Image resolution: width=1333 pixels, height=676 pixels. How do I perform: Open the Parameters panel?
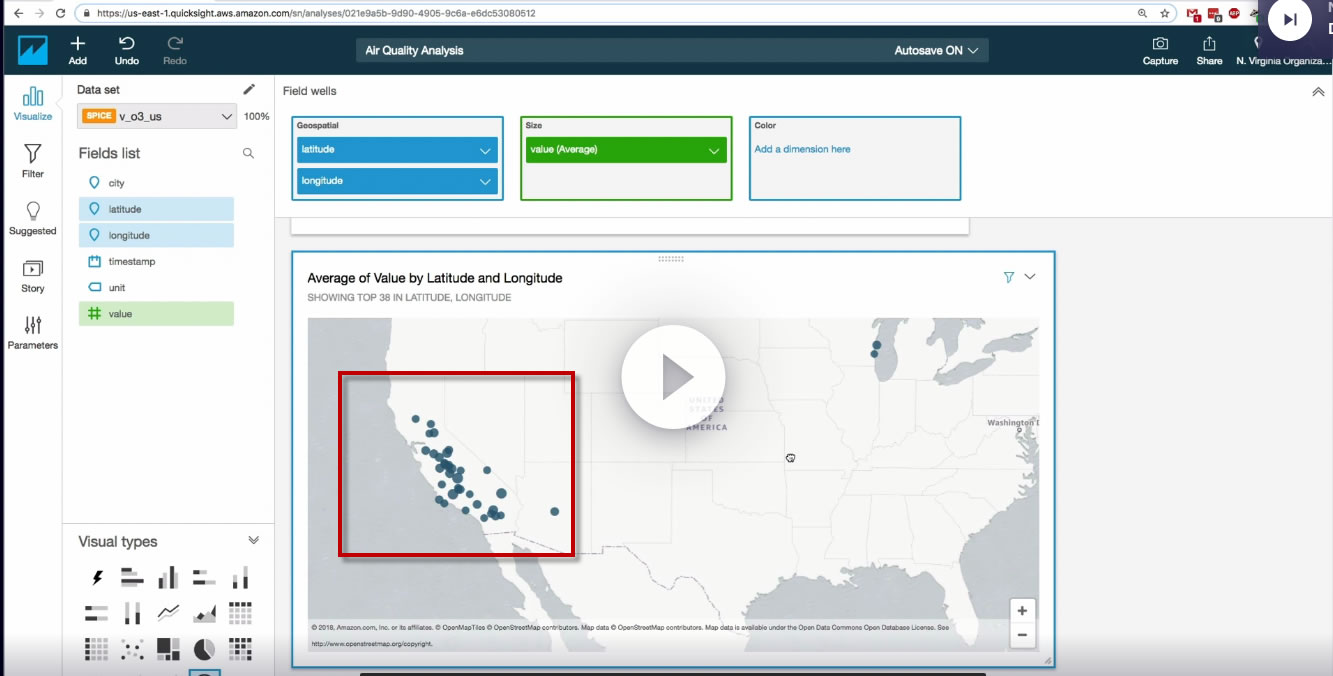(33, 333)
